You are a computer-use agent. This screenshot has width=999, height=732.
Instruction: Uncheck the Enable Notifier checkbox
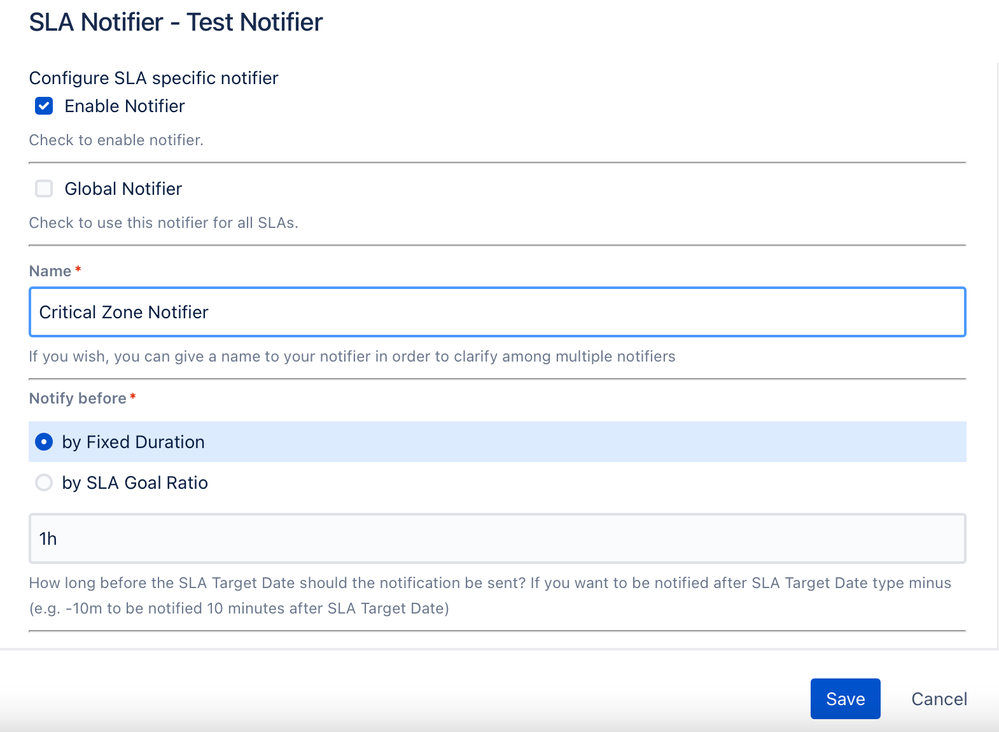[44, 106]
